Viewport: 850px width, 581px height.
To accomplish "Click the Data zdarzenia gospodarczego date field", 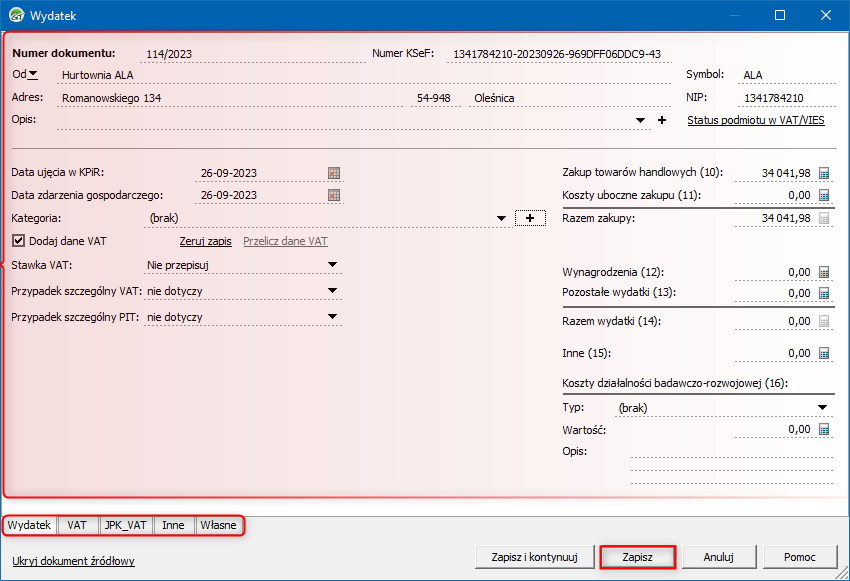I will click(x=260, y=195).
